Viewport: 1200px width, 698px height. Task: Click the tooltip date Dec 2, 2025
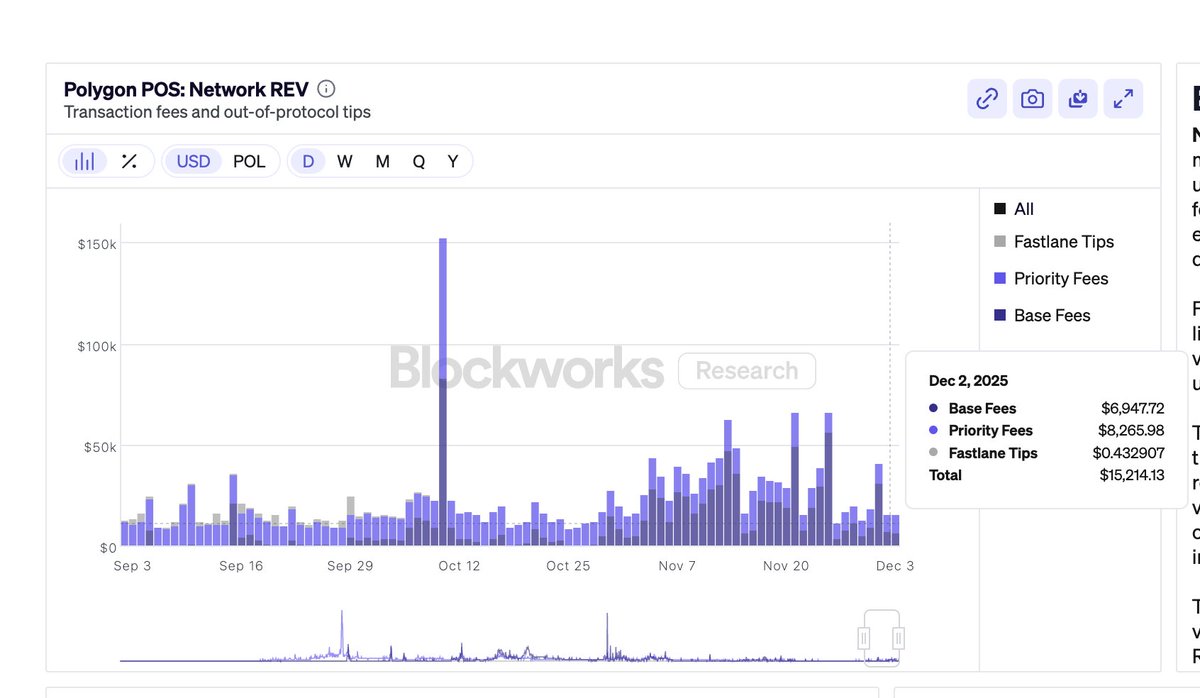(968, 381)
